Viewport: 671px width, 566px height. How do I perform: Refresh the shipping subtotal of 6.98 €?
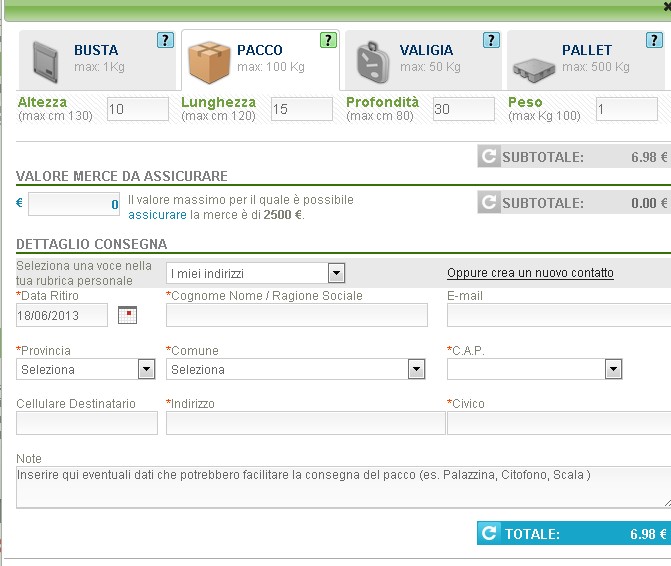click(x=489, y=157)
